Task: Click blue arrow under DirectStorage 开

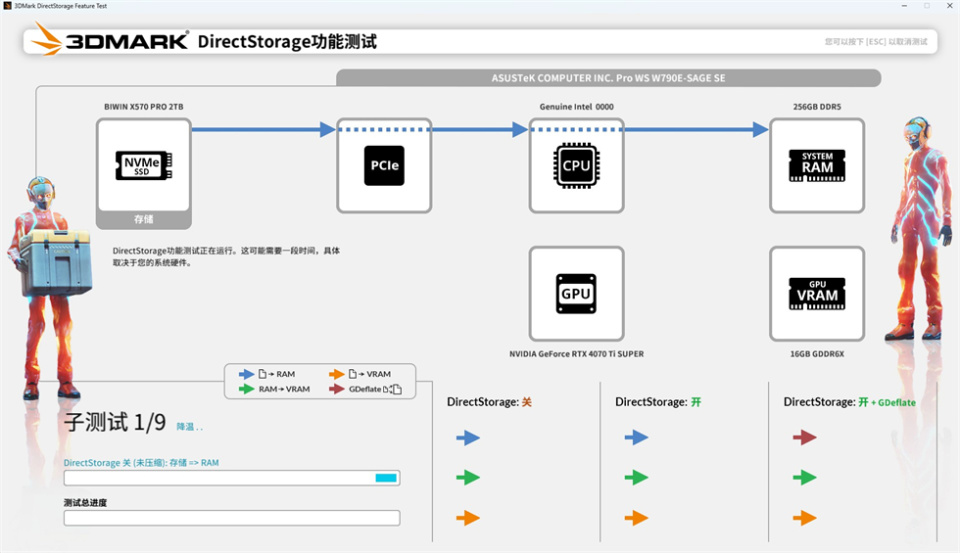Action: pyautogui.click(x=636, y=437)
